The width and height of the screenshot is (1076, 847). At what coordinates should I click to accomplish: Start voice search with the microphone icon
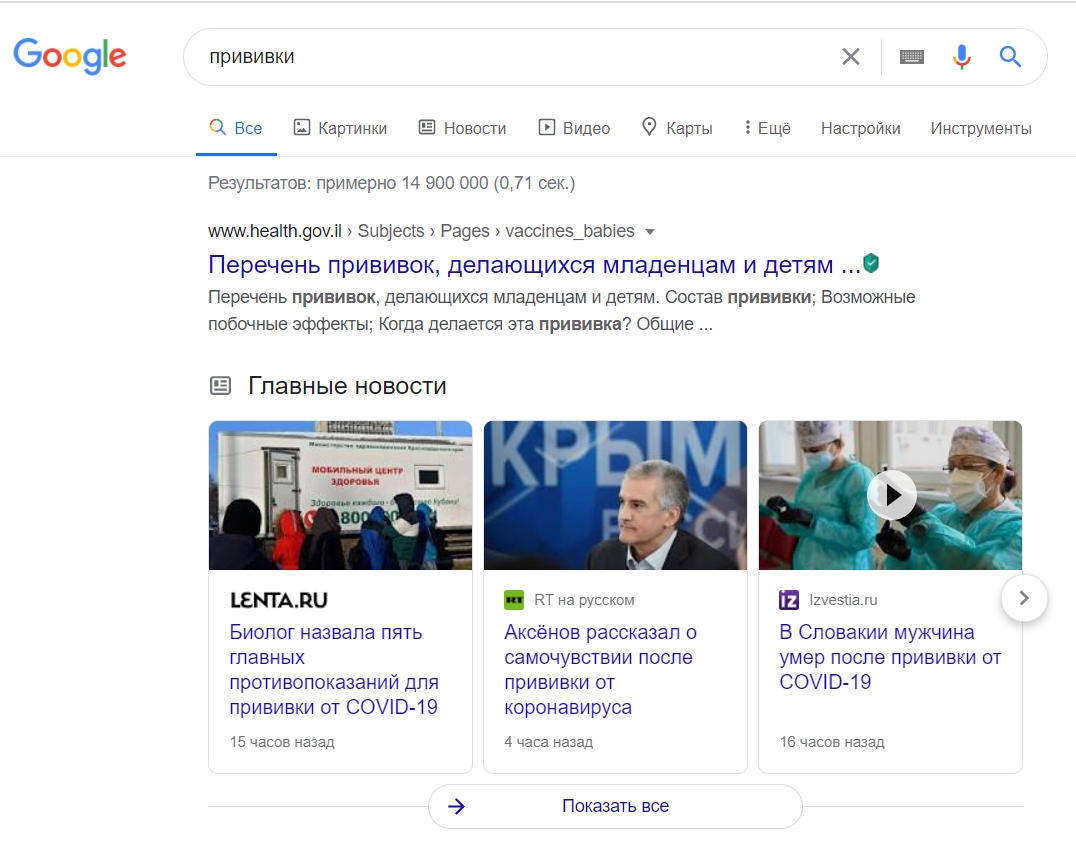point(961,57)
